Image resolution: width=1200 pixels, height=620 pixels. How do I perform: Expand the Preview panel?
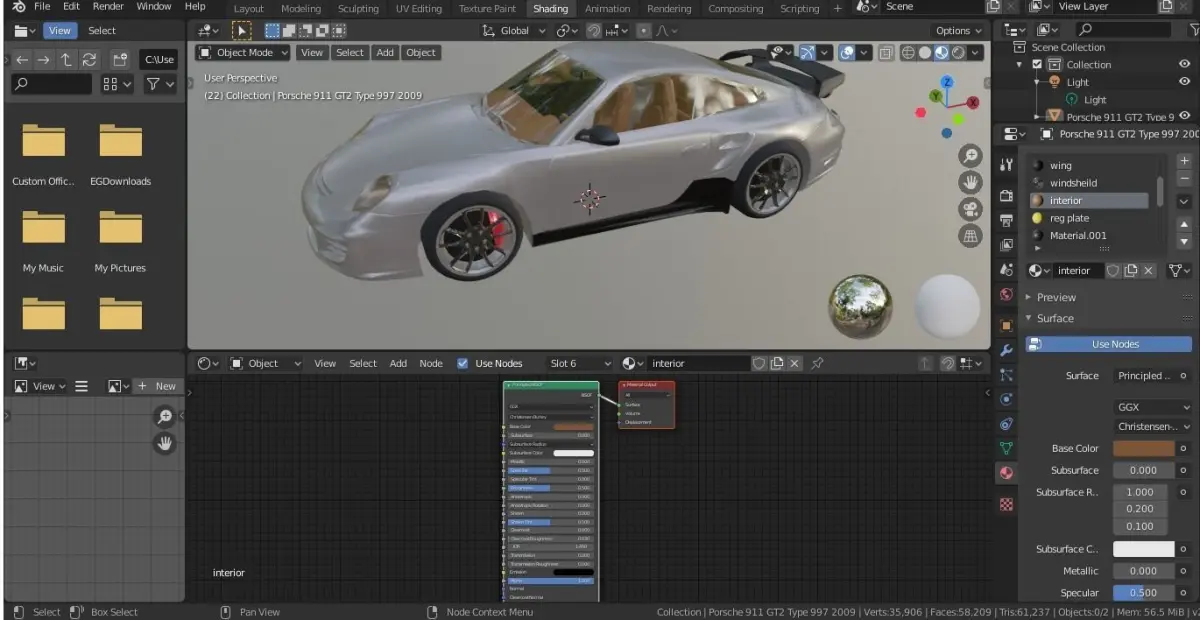click(x=1056, y=297)
